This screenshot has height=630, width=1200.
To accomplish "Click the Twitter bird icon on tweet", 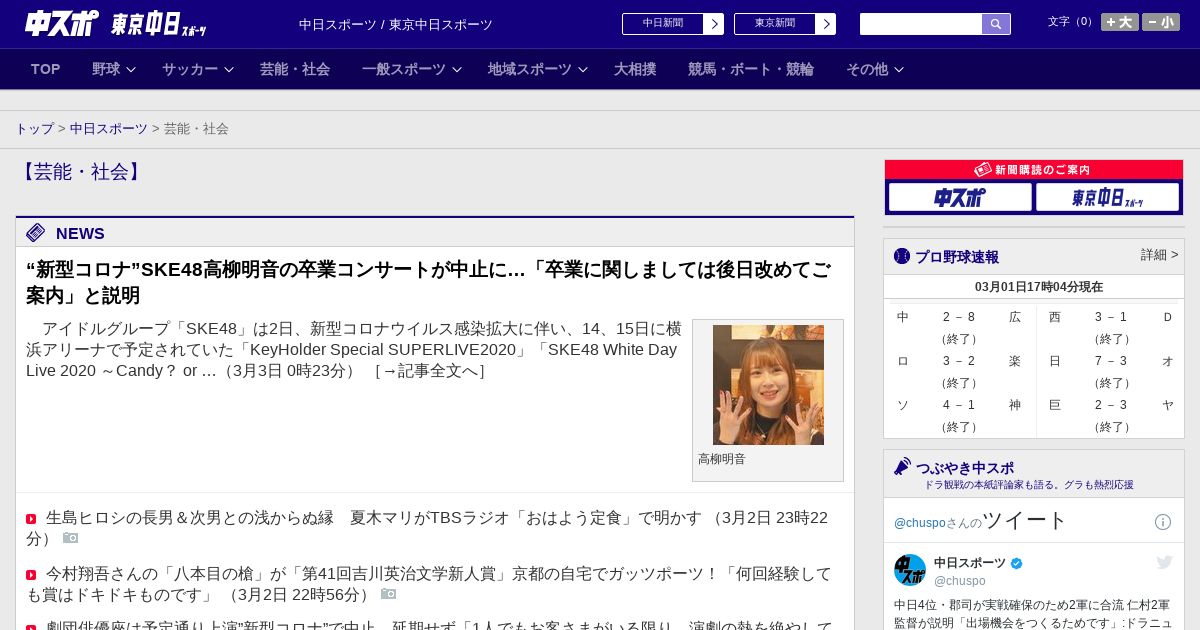I will 1164,563.
